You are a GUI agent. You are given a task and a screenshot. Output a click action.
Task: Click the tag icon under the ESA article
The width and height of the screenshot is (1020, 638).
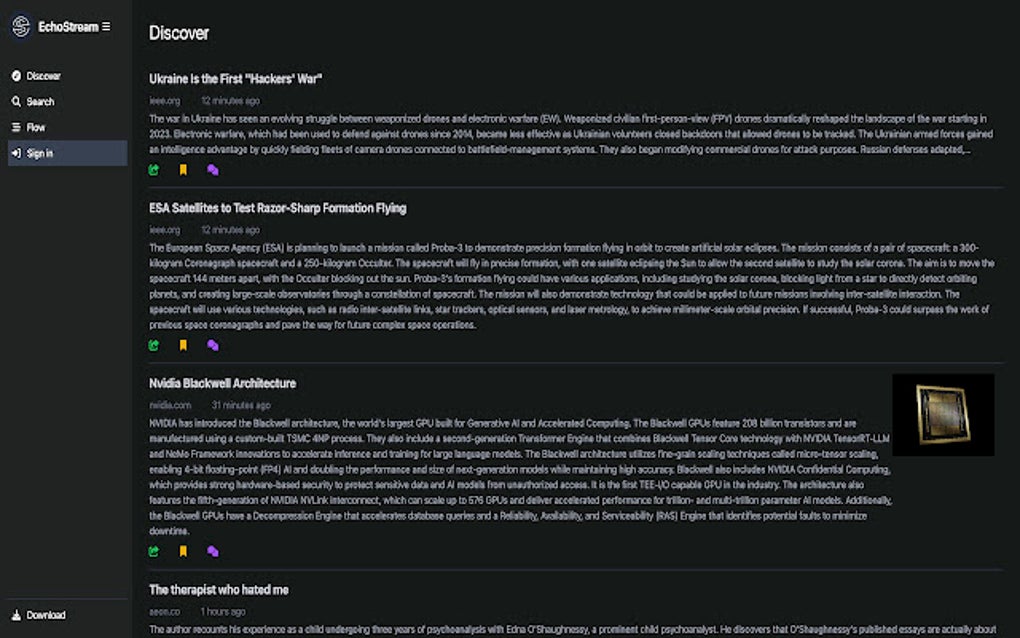pos(212,345)
